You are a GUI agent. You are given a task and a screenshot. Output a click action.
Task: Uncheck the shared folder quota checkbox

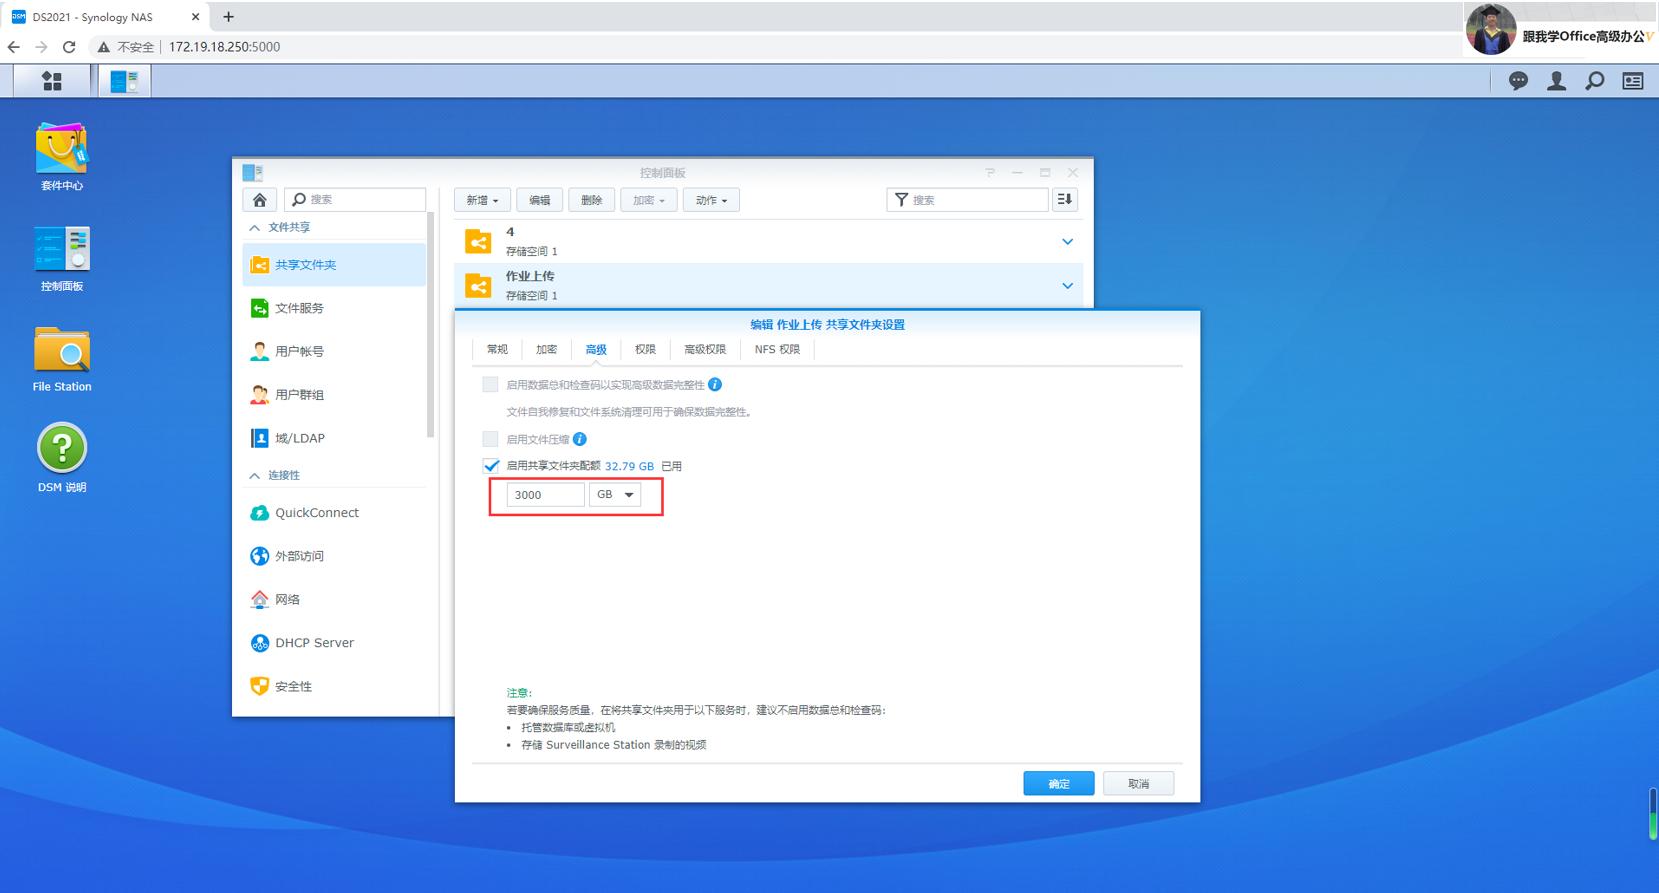click(x=490, y=466)
